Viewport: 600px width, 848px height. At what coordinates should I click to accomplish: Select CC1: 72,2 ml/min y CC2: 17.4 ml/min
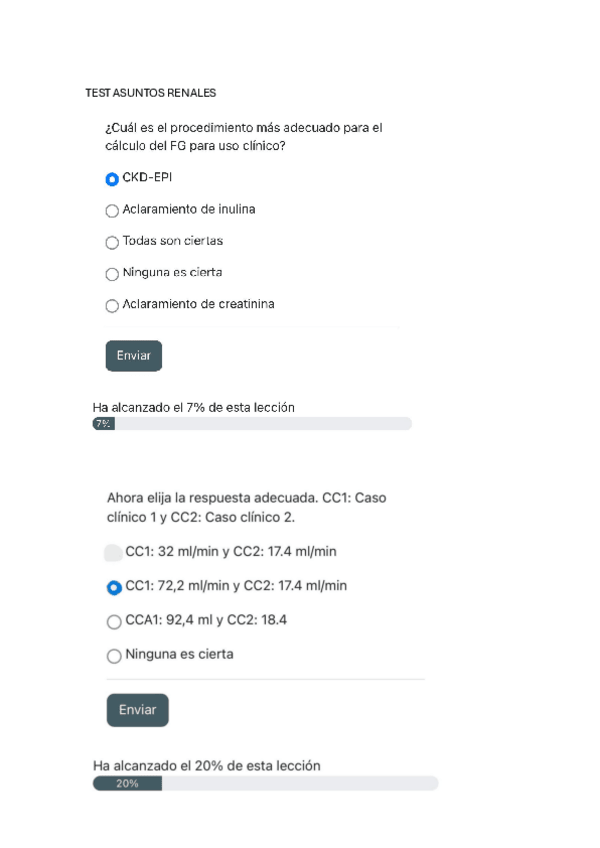[114, 587]
